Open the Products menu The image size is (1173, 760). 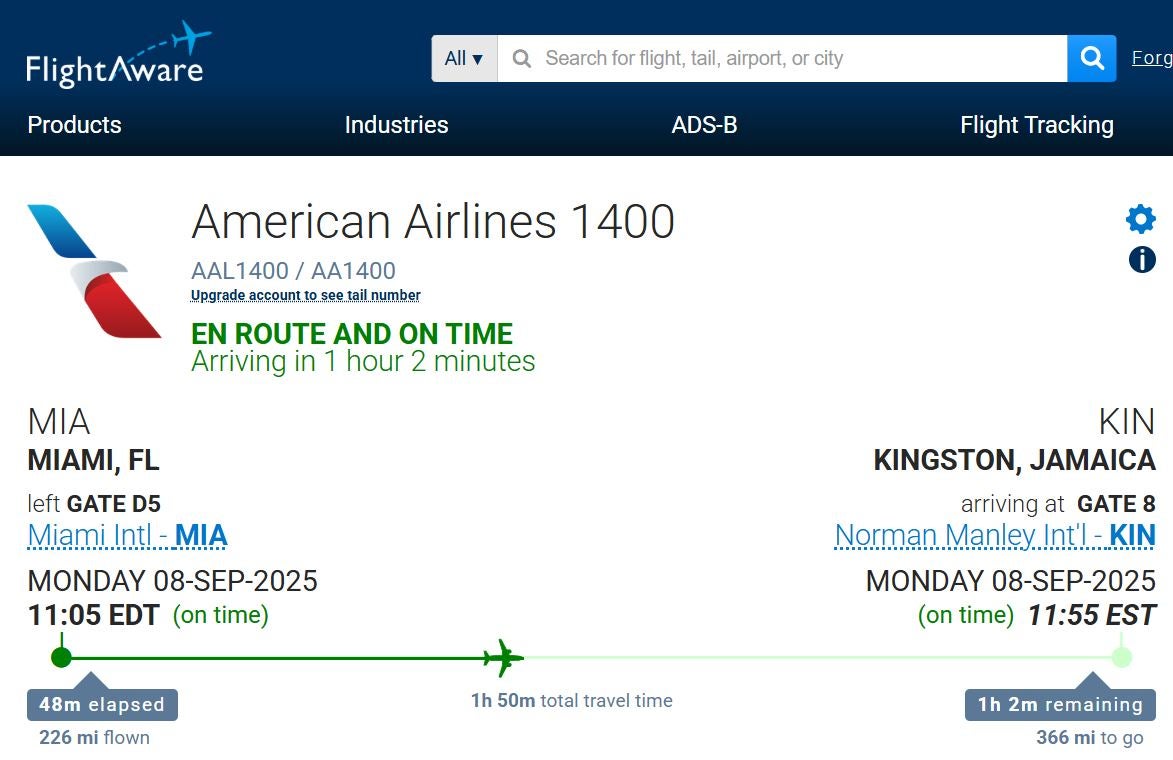click(x=74, y=125)
